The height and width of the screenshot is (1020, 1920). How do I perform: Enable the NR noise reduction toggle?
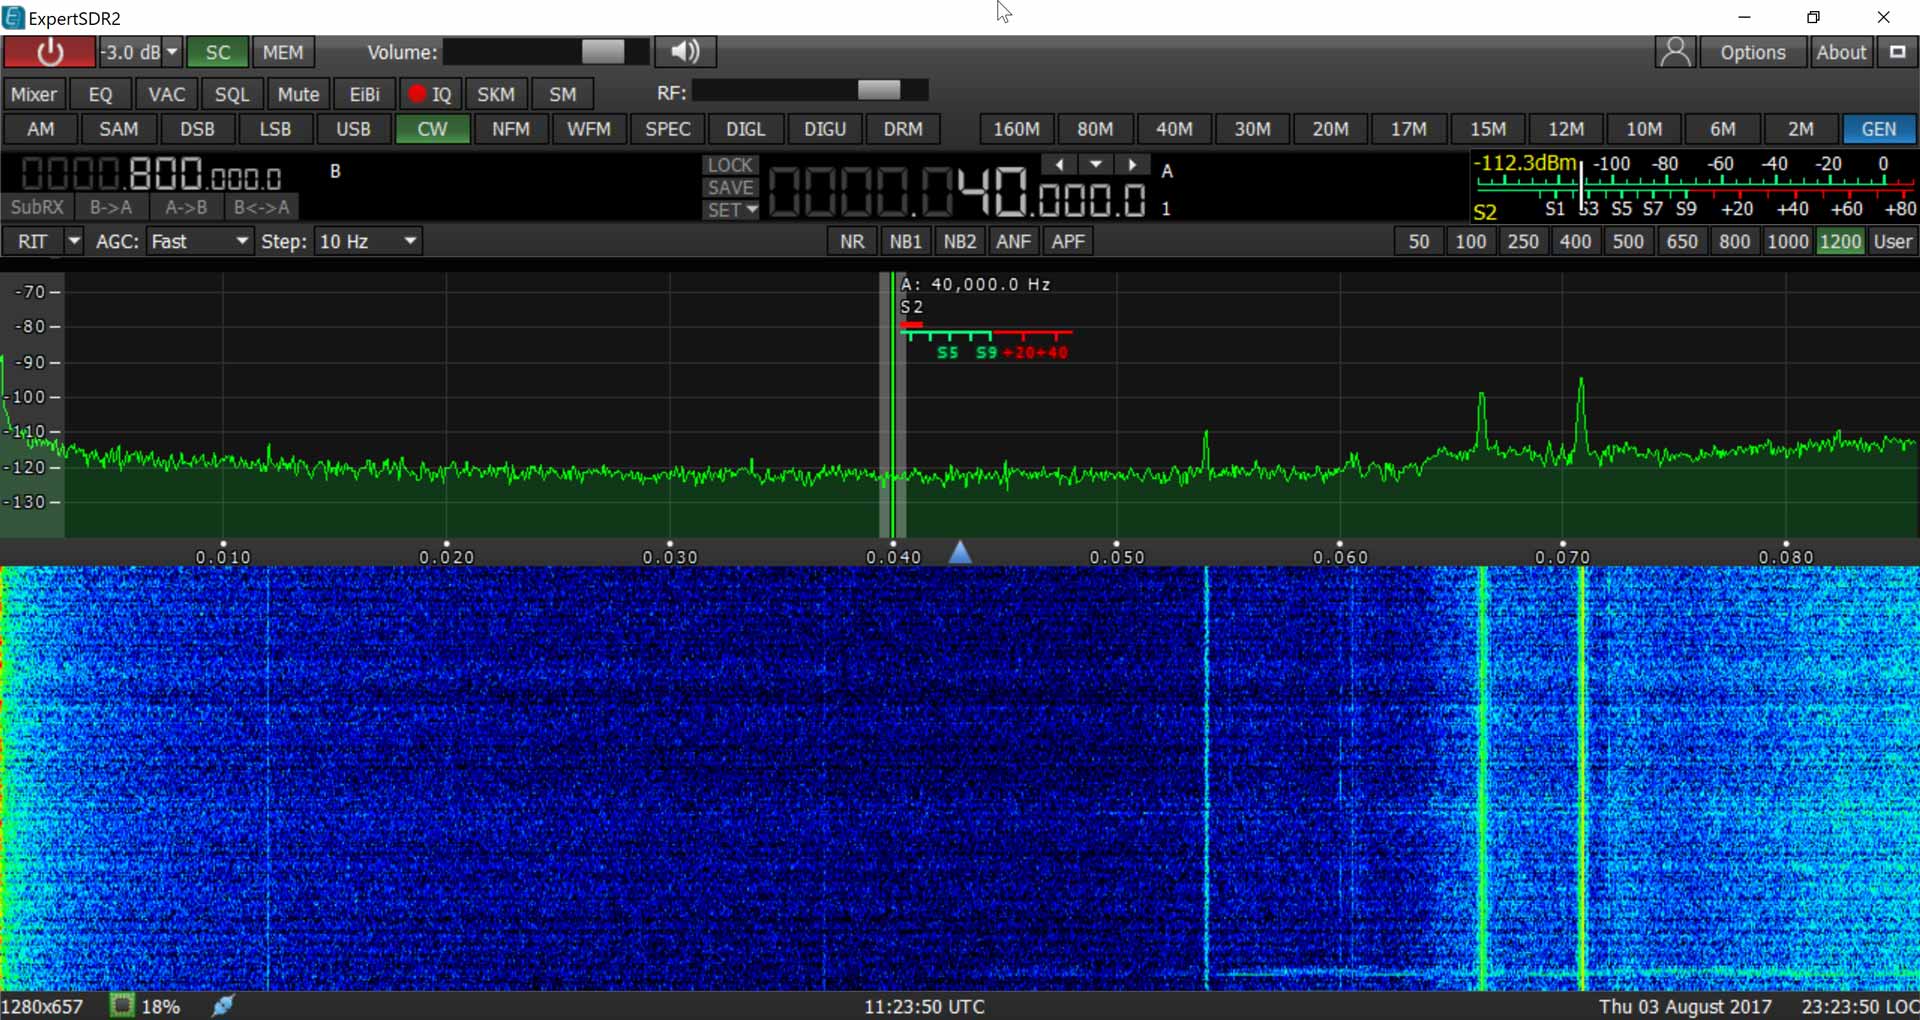(852, 241)
